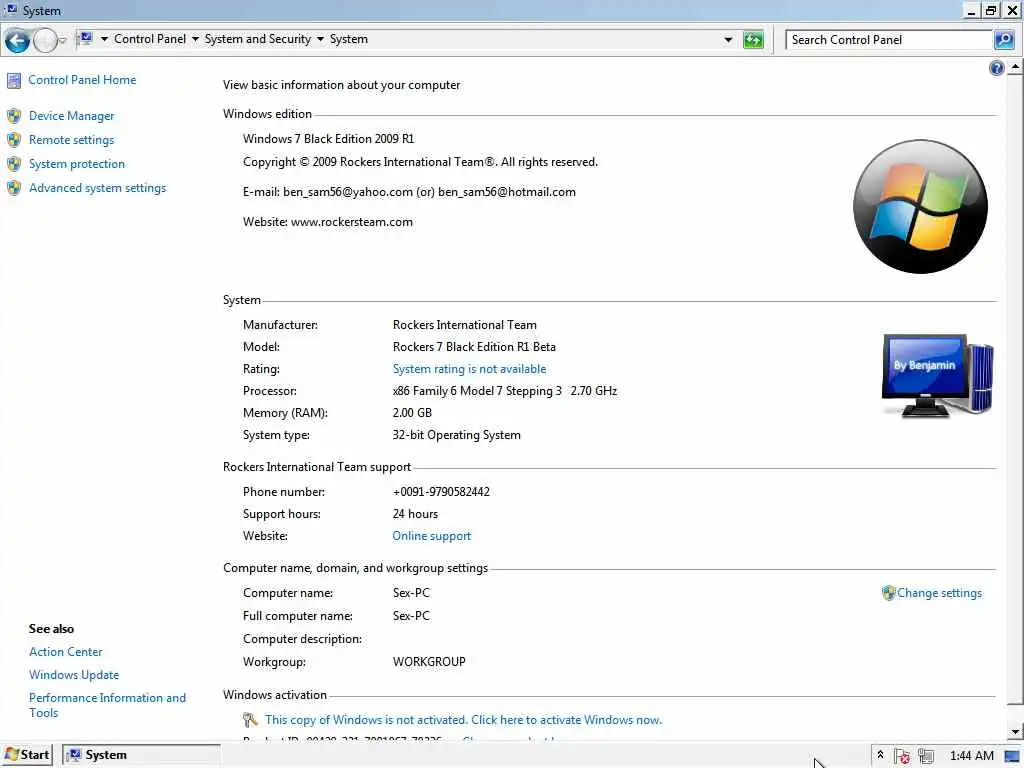Click the 'WORKGROUP' value
This screenshot has height=768, width=1024.
[x=429, y=662]
